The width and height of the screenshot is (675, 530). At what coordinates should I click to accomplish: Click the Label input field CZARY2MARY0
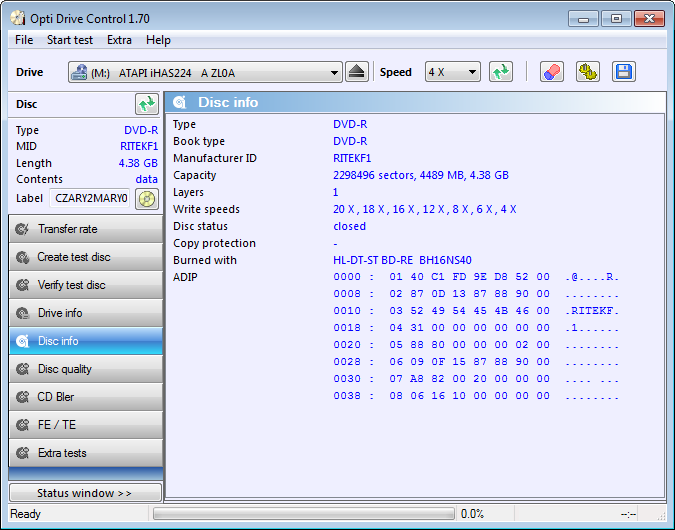tap(90, 198)
